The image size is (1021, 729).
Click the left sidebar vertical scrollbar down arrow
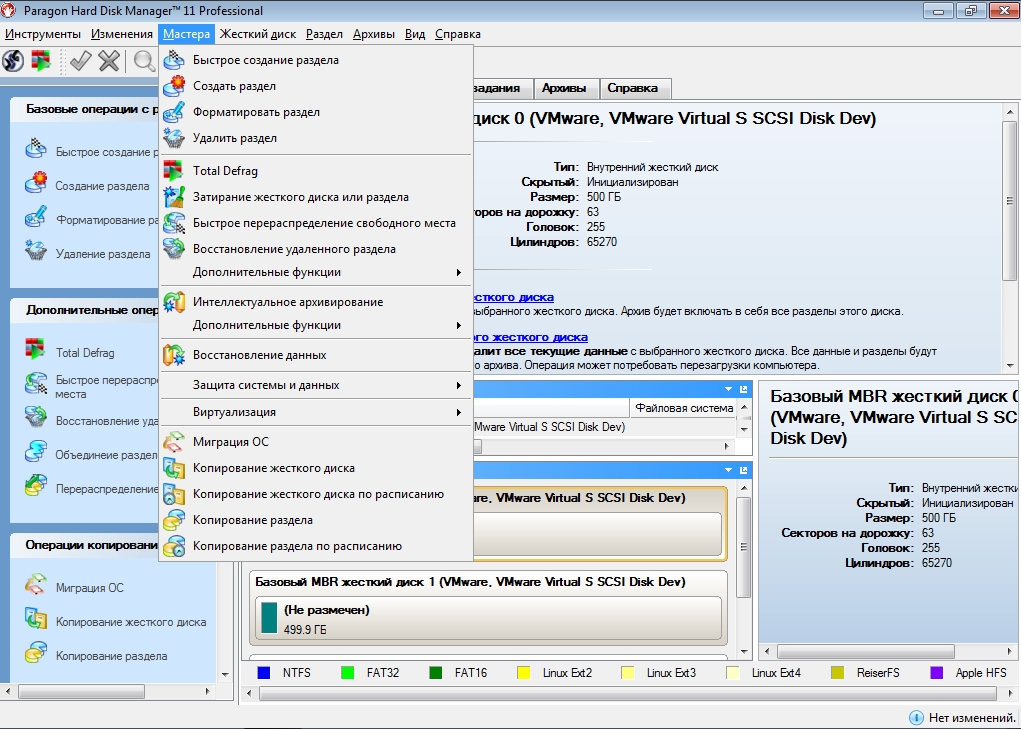click(225, 674)
